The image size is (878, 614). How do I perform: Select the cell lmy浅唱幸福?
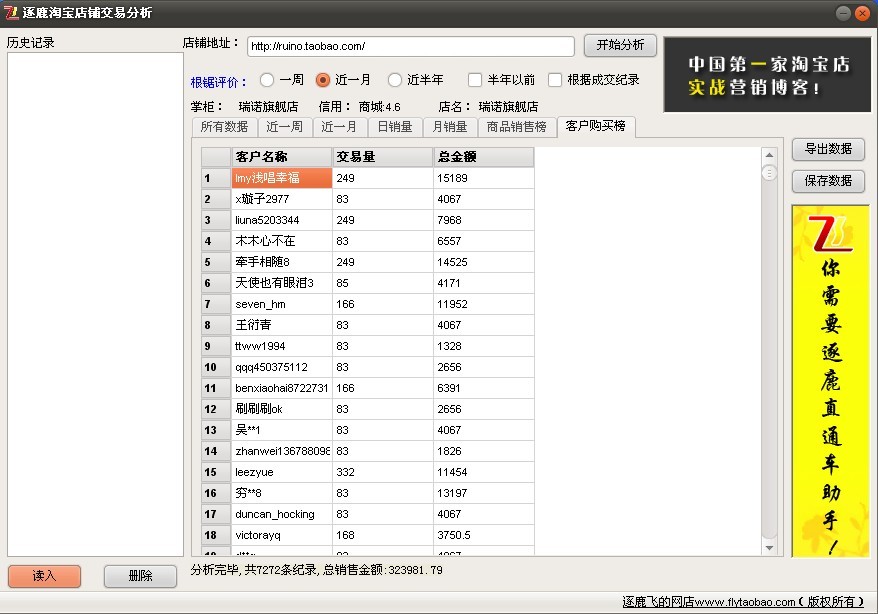[x=282, y=178]
